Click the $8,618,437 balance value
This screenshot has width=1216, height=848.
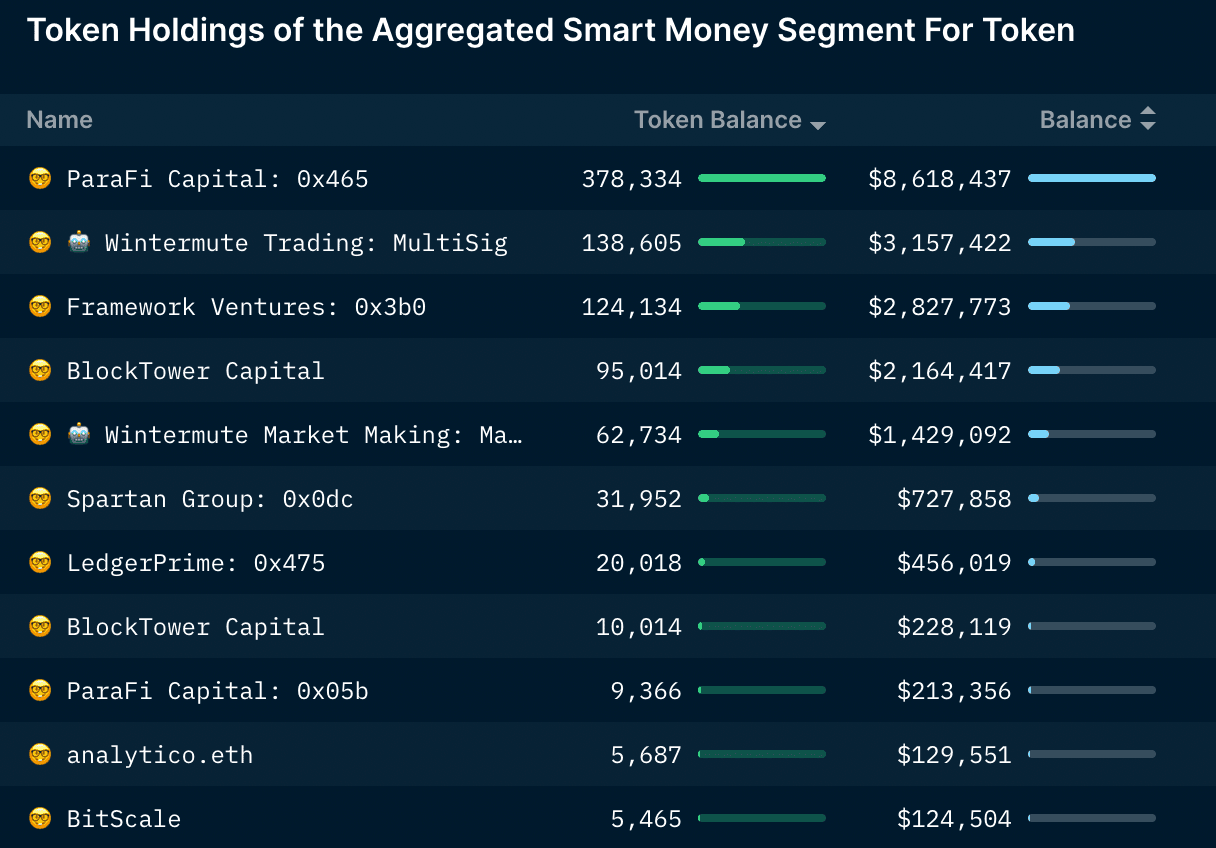[x=939, y=178]
